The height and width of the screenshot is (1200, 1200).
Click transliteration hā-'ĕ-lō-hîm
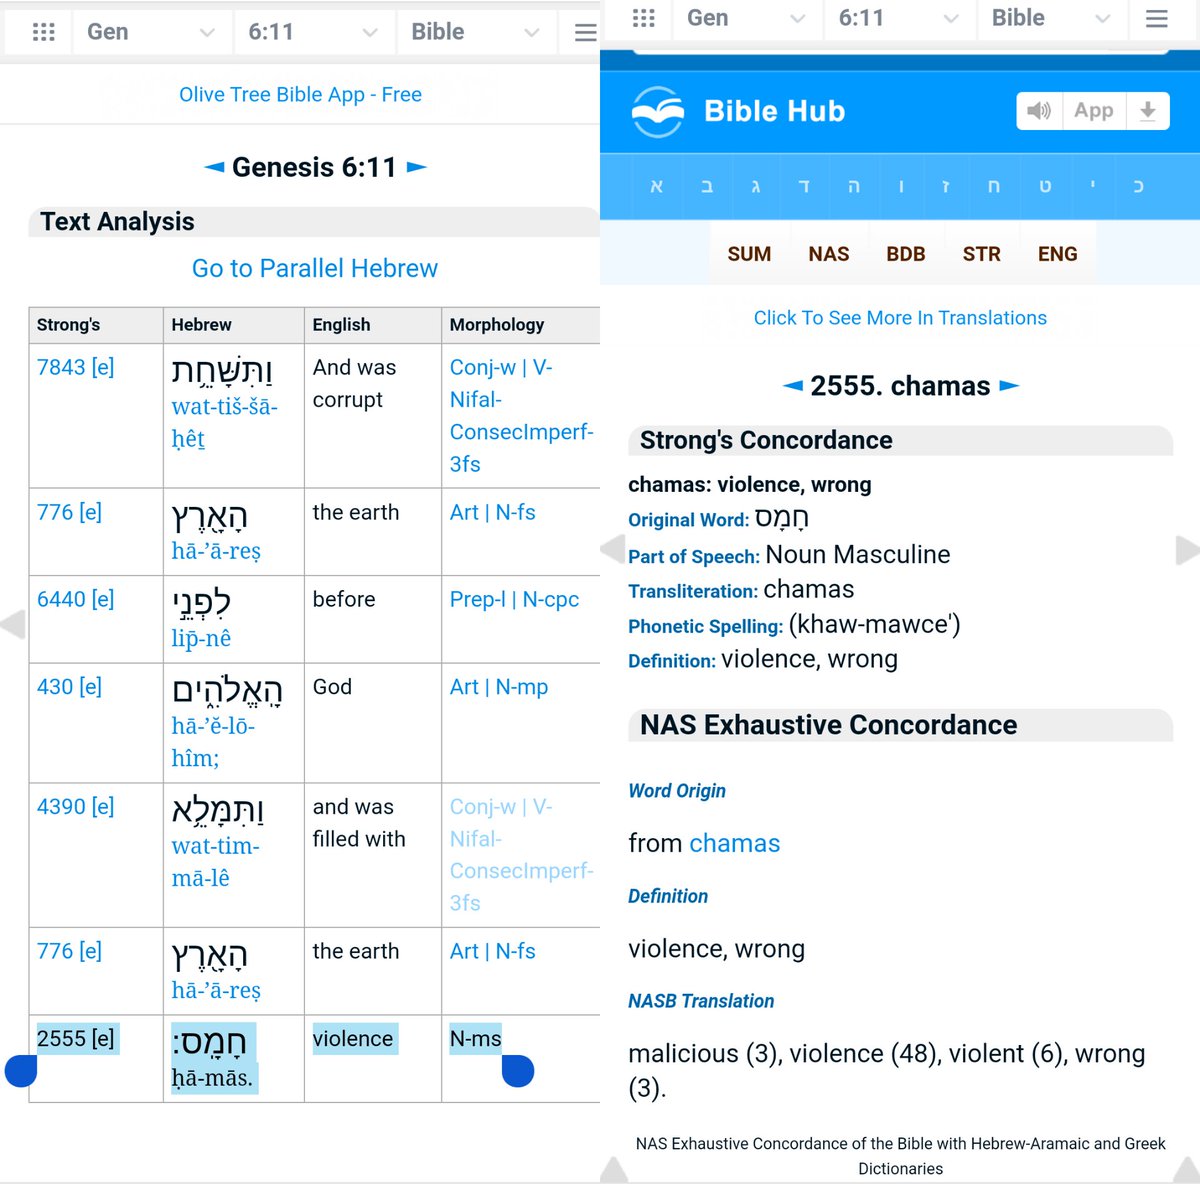point(213,742)
